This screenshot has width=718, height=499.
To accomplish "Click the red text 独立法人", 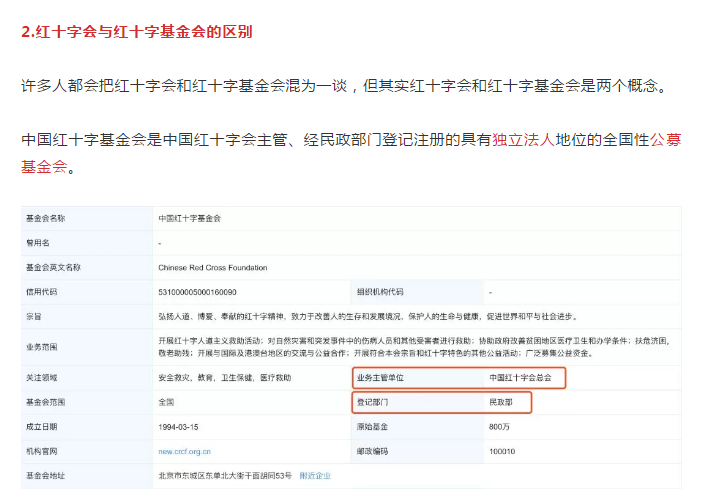I will point(523,140).
